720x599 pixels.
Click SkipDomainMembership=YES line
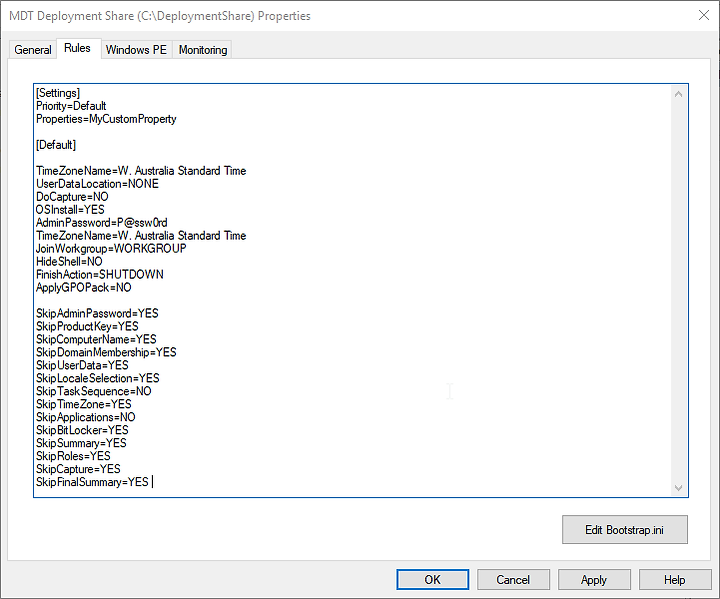tap(106, 352)
